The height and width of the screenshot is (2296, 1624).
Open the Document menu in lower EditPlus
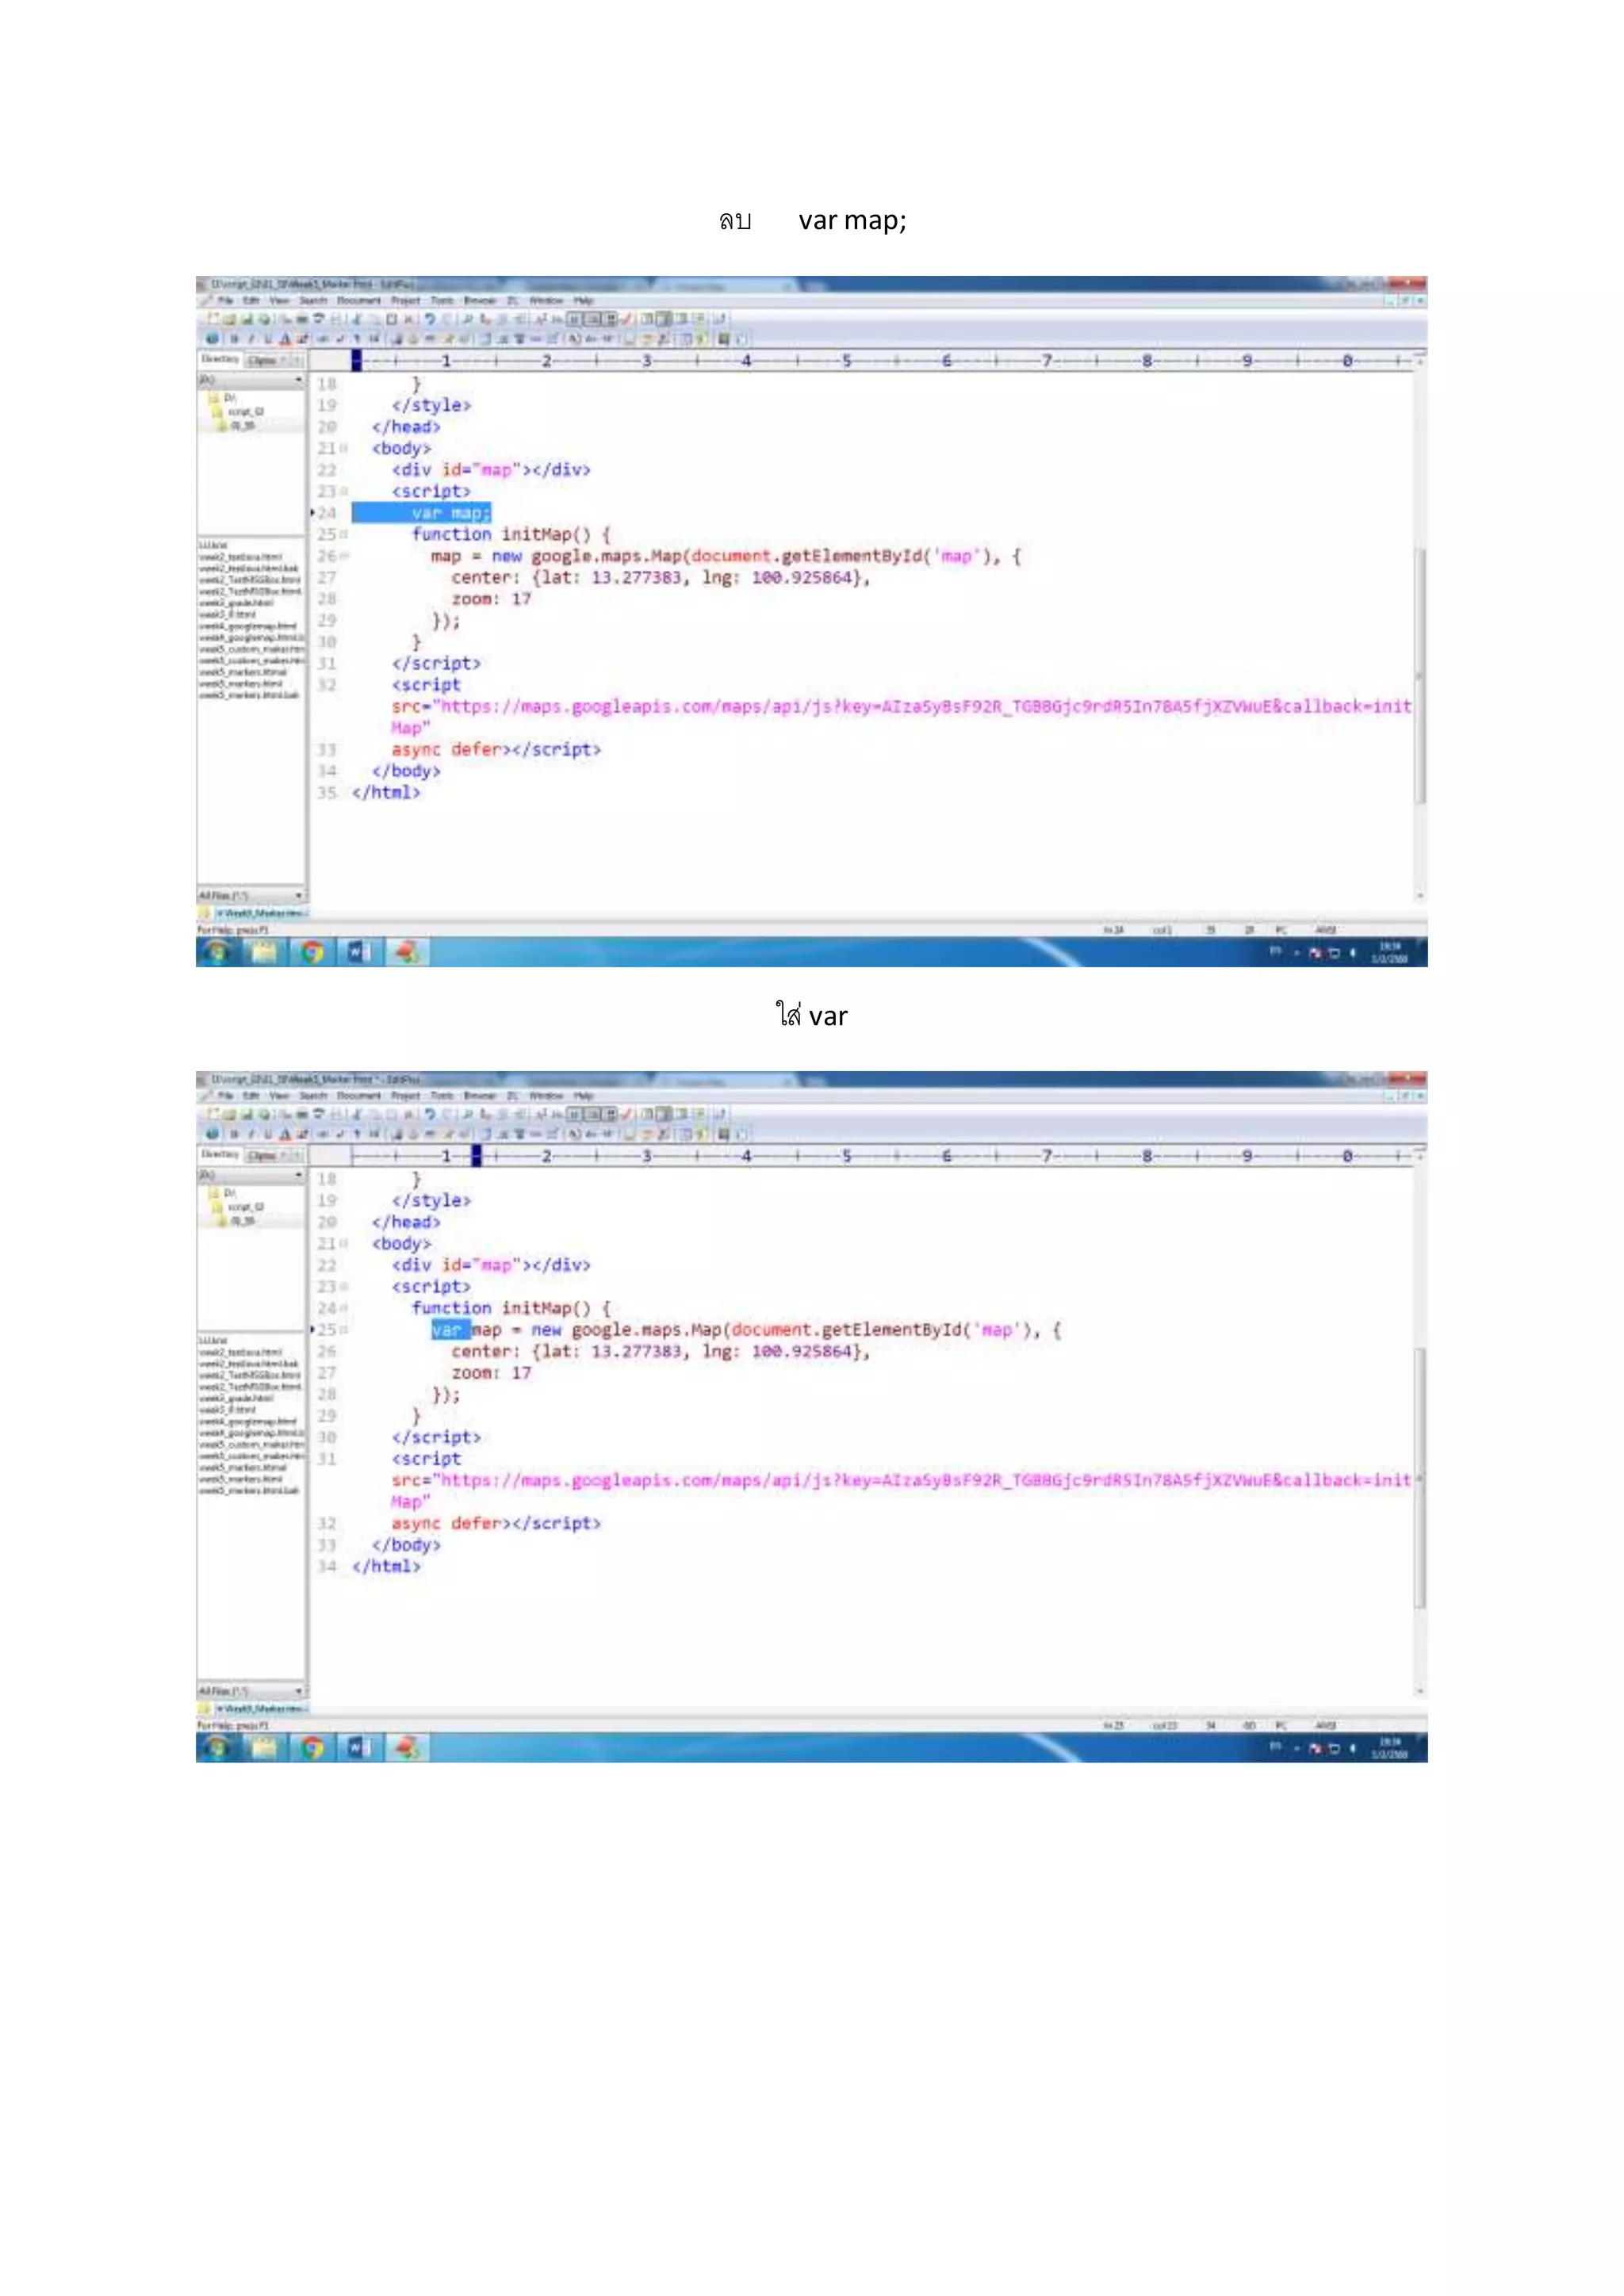(358, 1096)
